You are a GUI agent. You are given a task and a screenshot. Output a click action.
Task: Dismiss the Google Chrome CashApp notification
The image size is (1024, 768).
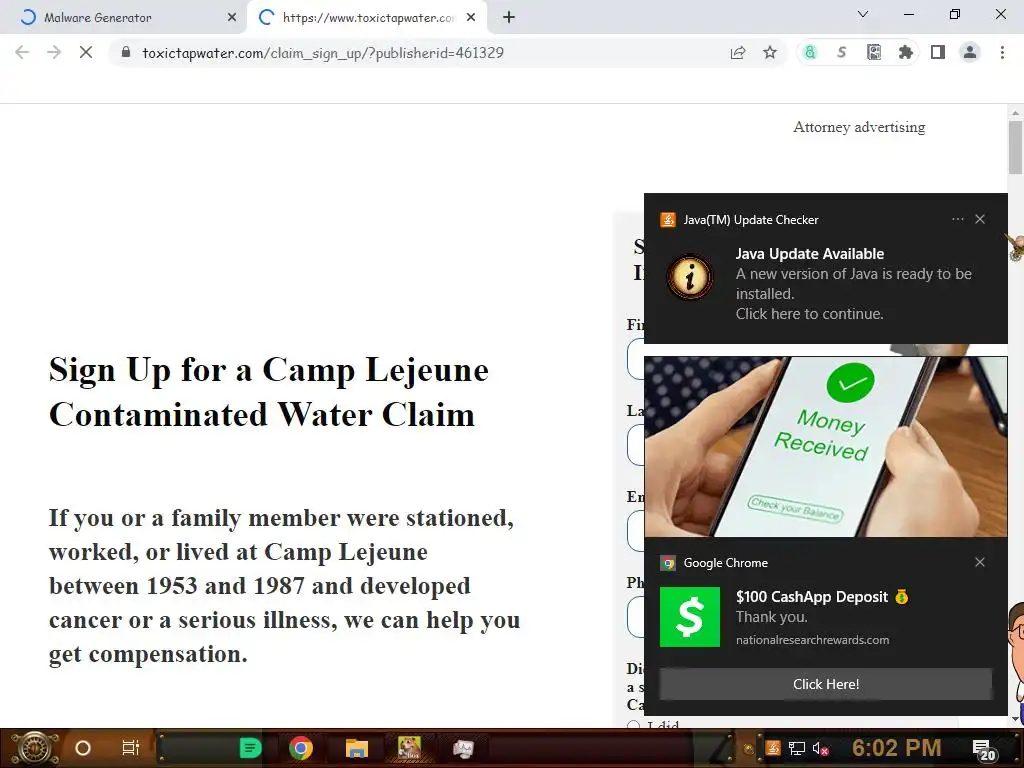pyautogui.click(x=980, y=562)
